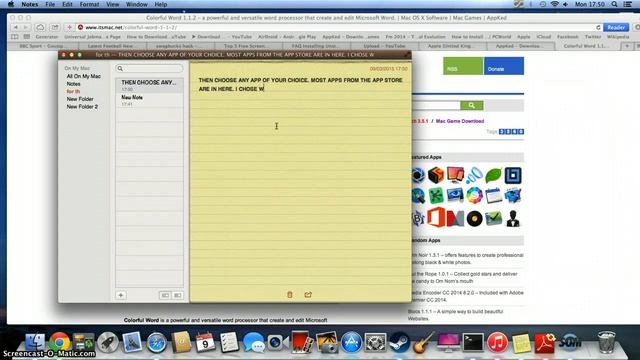
Task: Open Steam from the Dock
Action: tap(399, 342)
